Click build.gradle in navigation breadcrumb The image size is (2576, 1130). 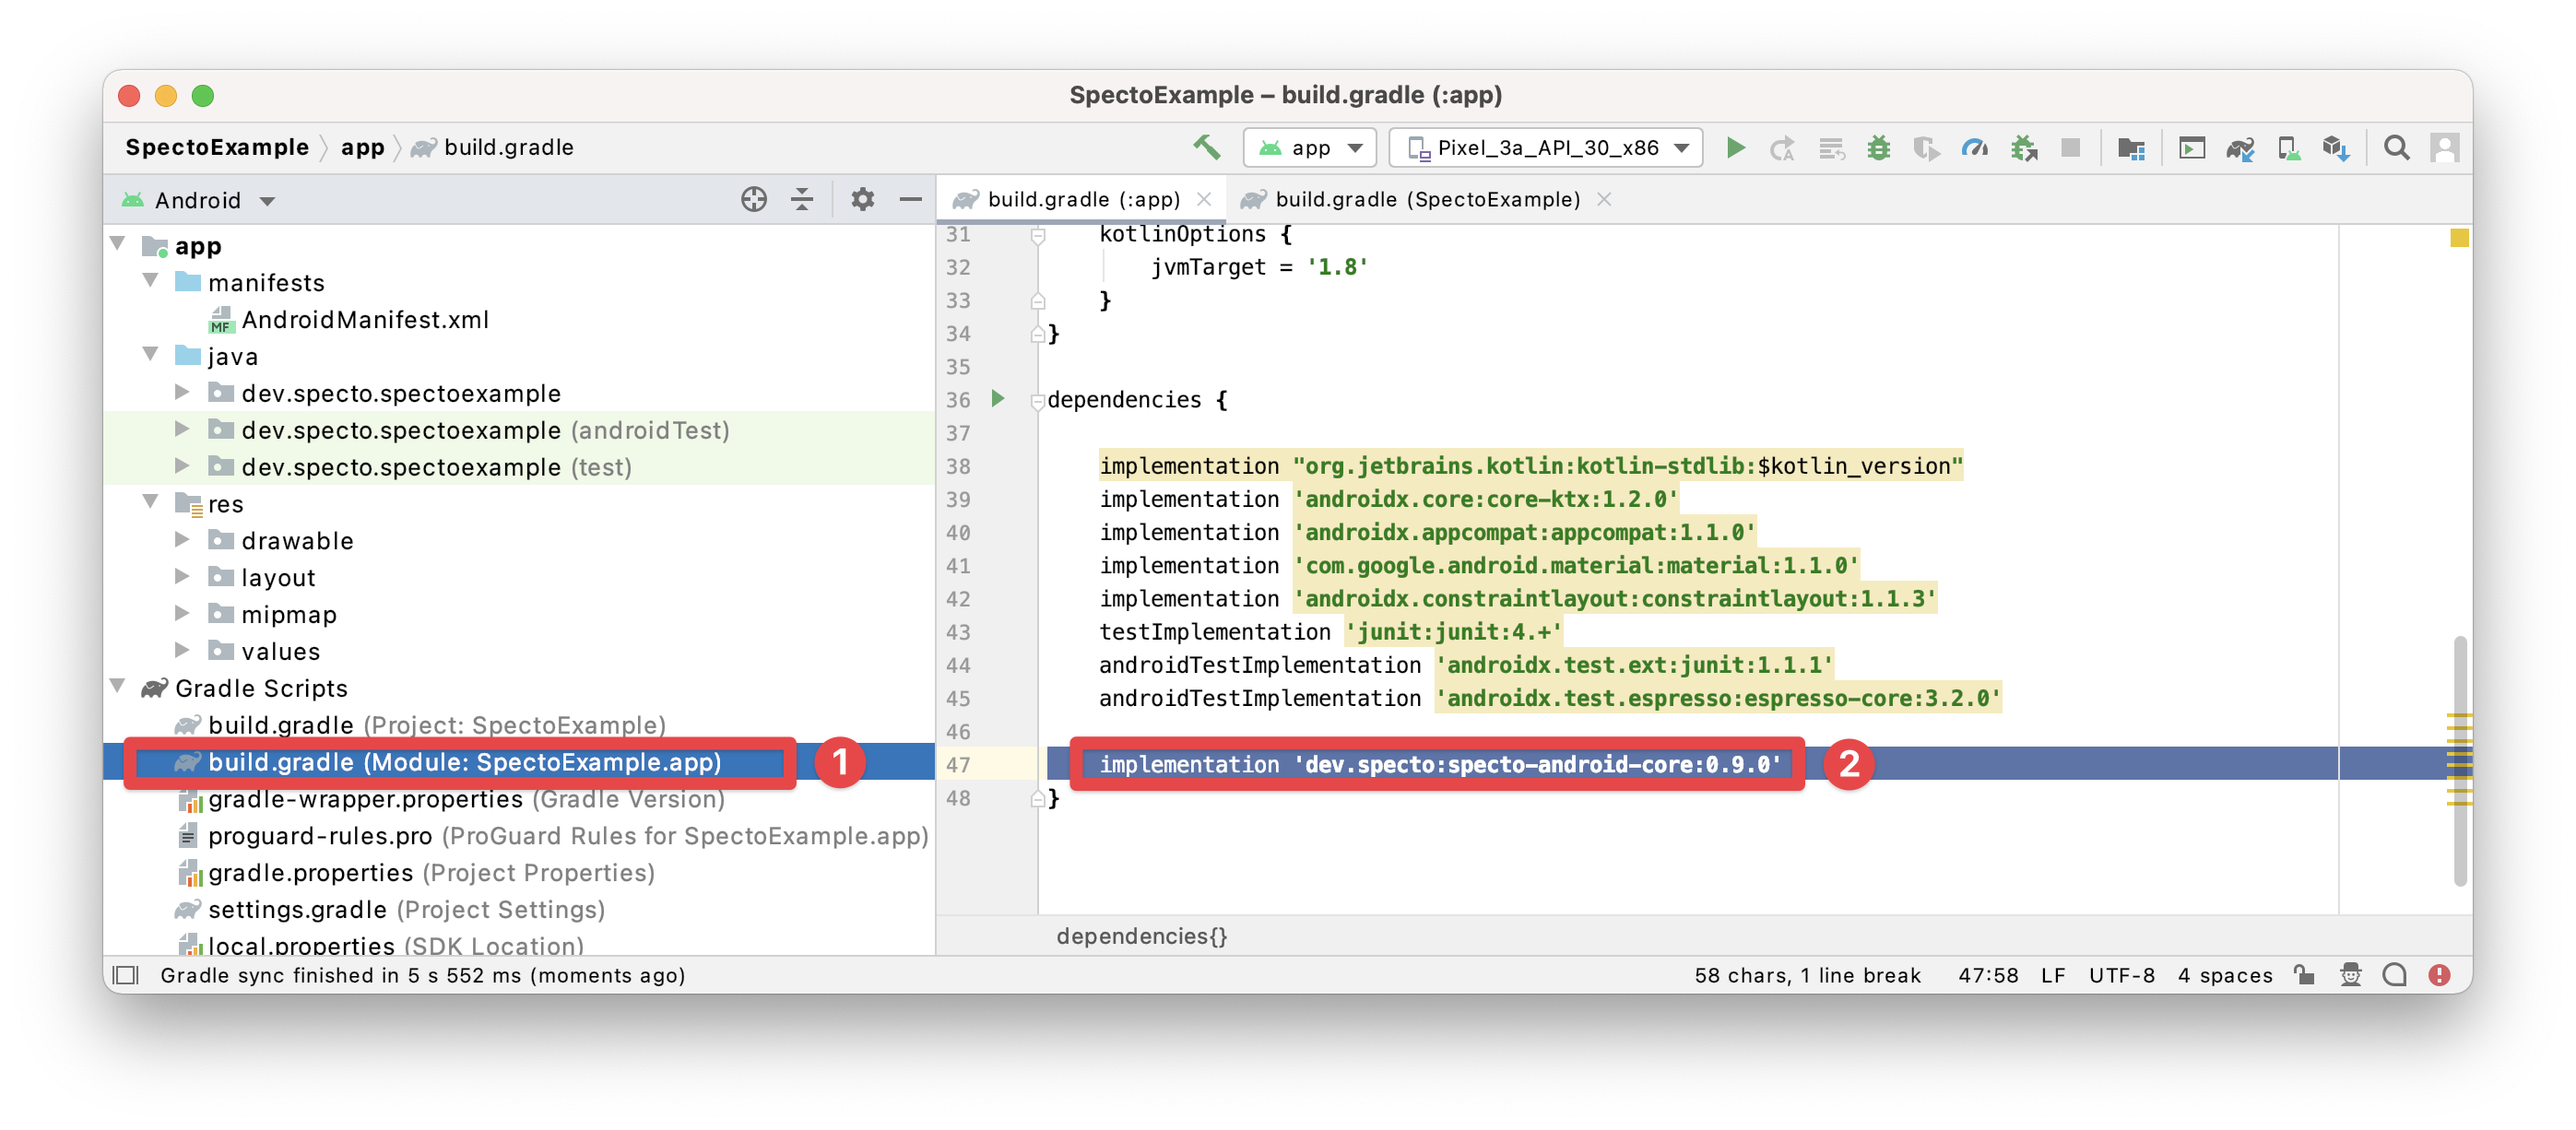point(494,148)
